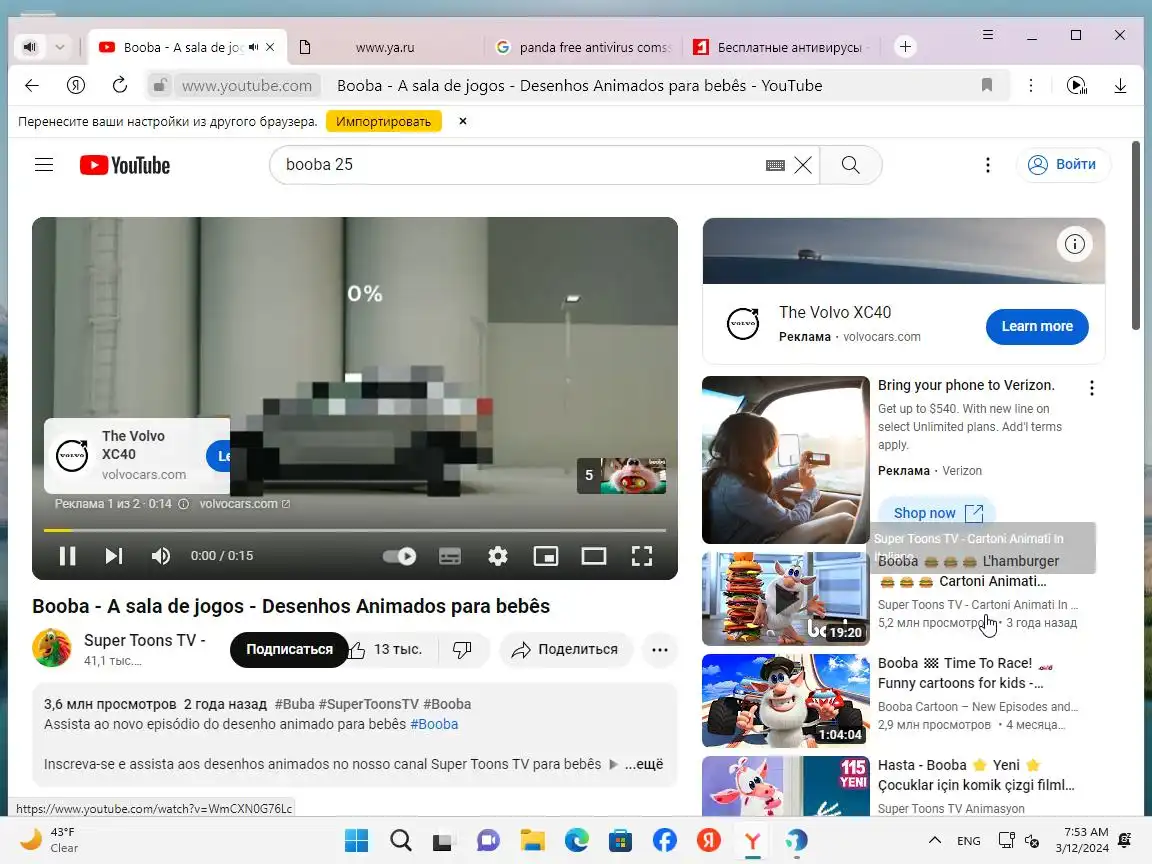Image resolution: width=1152 pixels, height=864 pixels.
Task: Go back with browser back arrow
Action: tap(32, 85)
